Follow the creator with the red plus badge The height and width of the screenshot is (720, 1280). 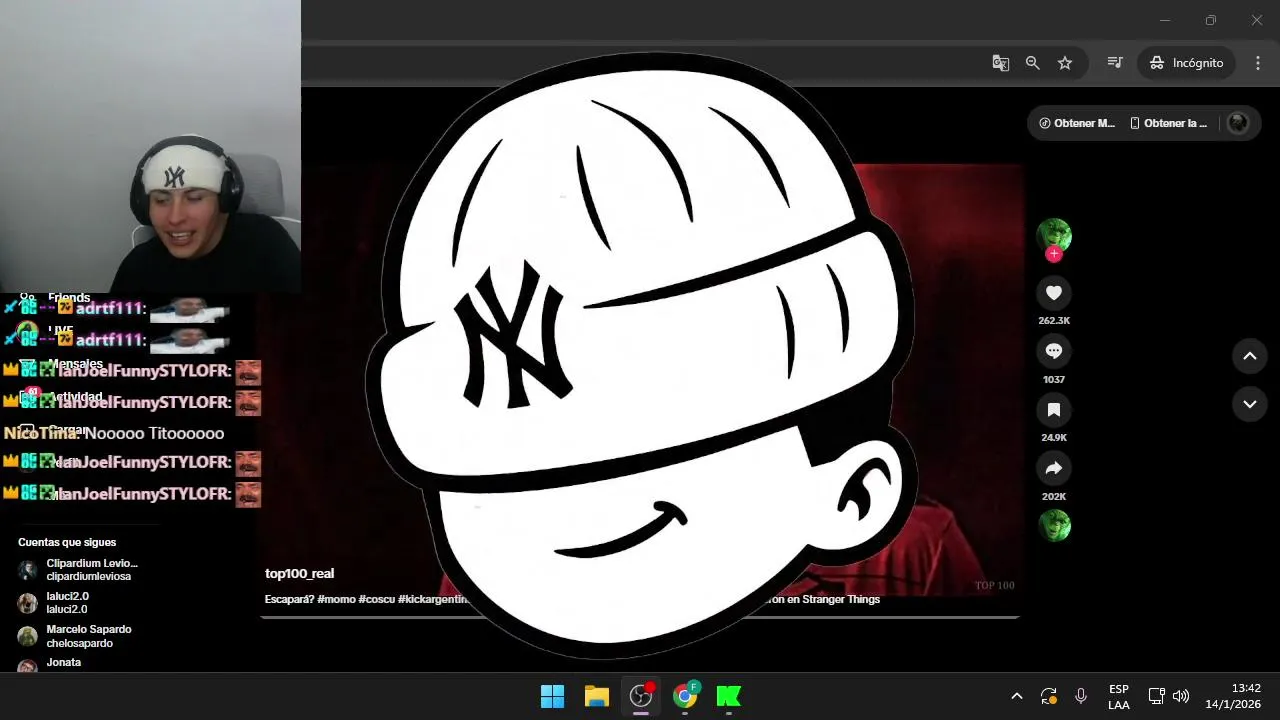click(1053, 254)
